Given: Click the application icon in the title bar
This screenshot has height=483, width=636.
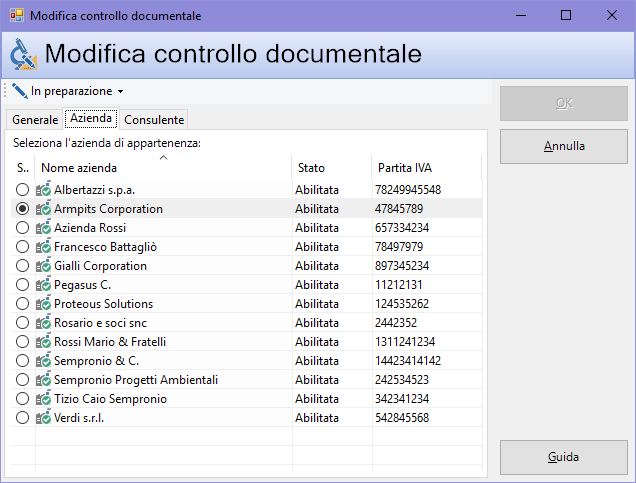Looking at the screenshot, I should (x=17, y=15).
